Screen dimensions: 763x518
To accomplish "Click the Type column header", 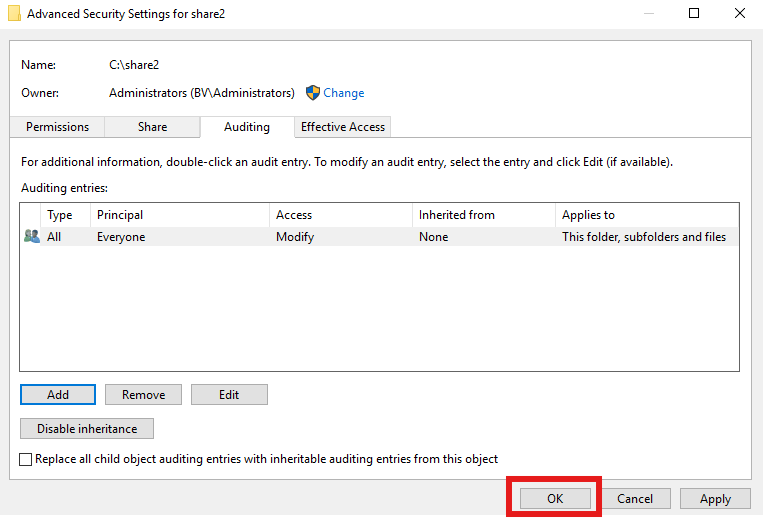I will click(x=60, y=215).
